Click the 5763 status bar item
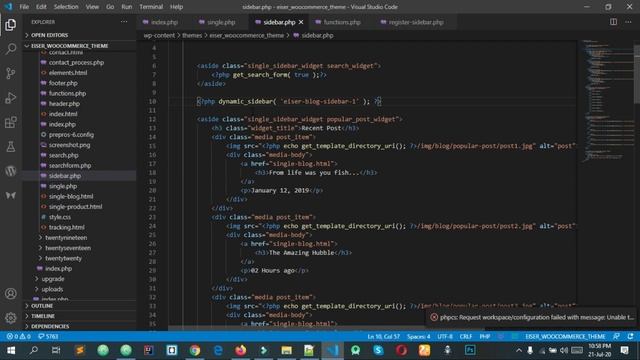Viewport: 640px width, 360px height. point(48,336)
